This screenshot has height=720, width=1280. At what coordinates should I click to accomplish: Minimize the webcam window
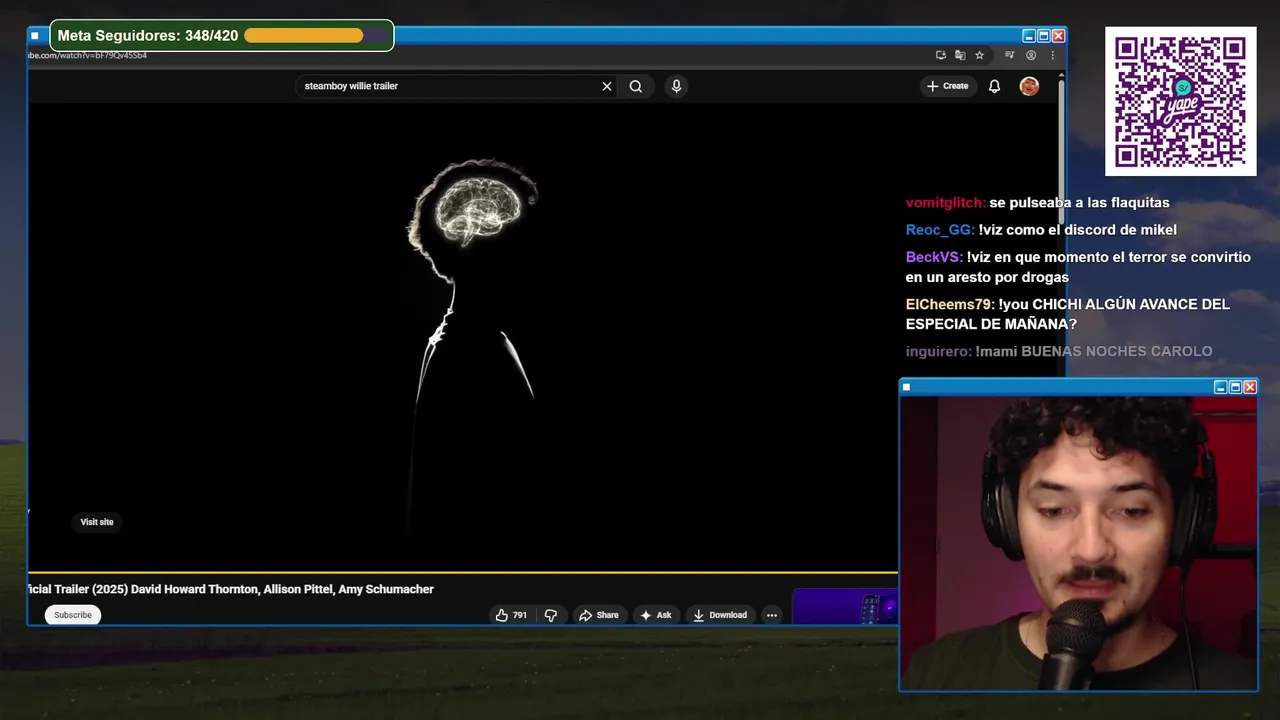1220,387
